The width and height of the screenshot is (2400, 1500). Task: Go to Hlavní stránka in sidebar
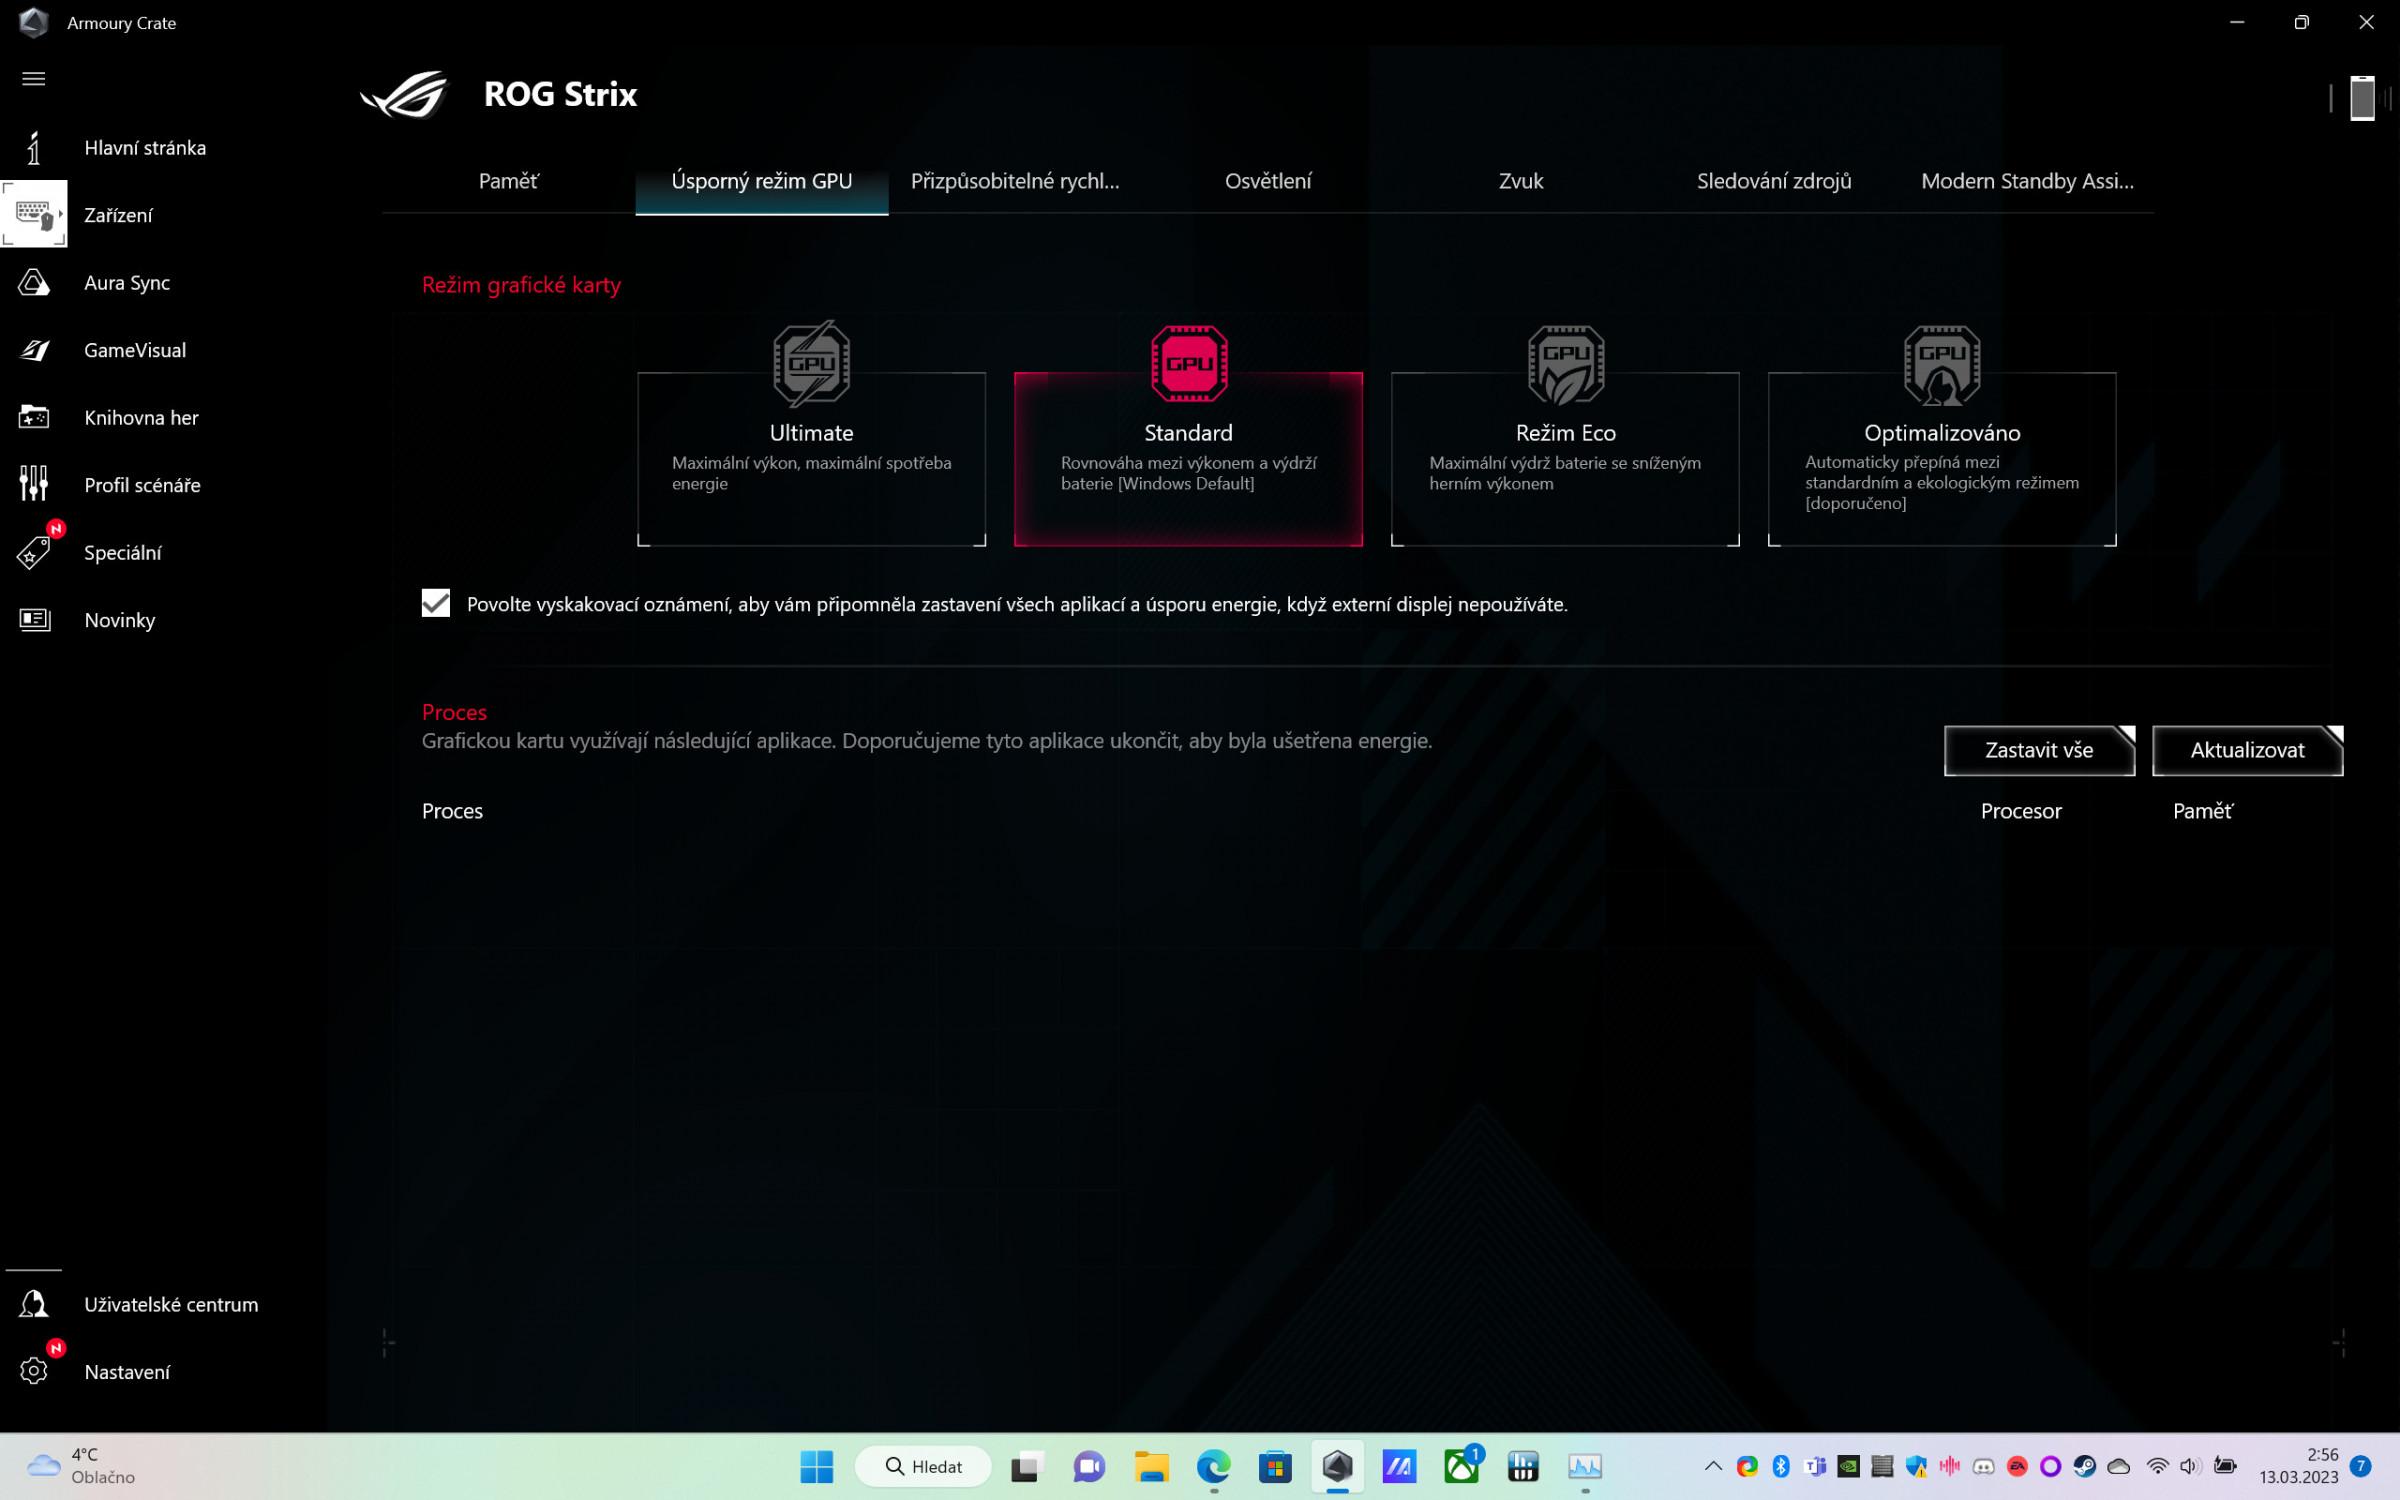(145, 148)
